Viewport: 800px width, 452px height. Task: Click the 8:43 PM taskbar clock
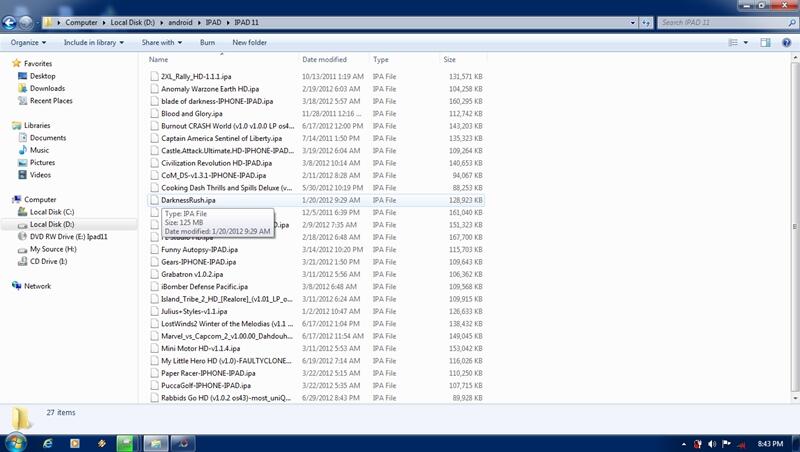point(770,444)
